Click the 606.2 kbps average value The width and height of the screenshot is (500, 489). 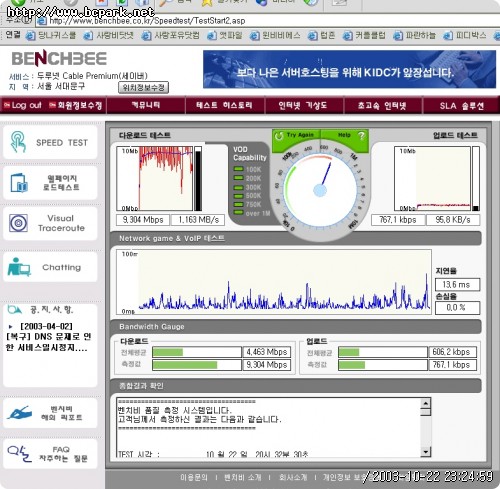click(452, 352)
